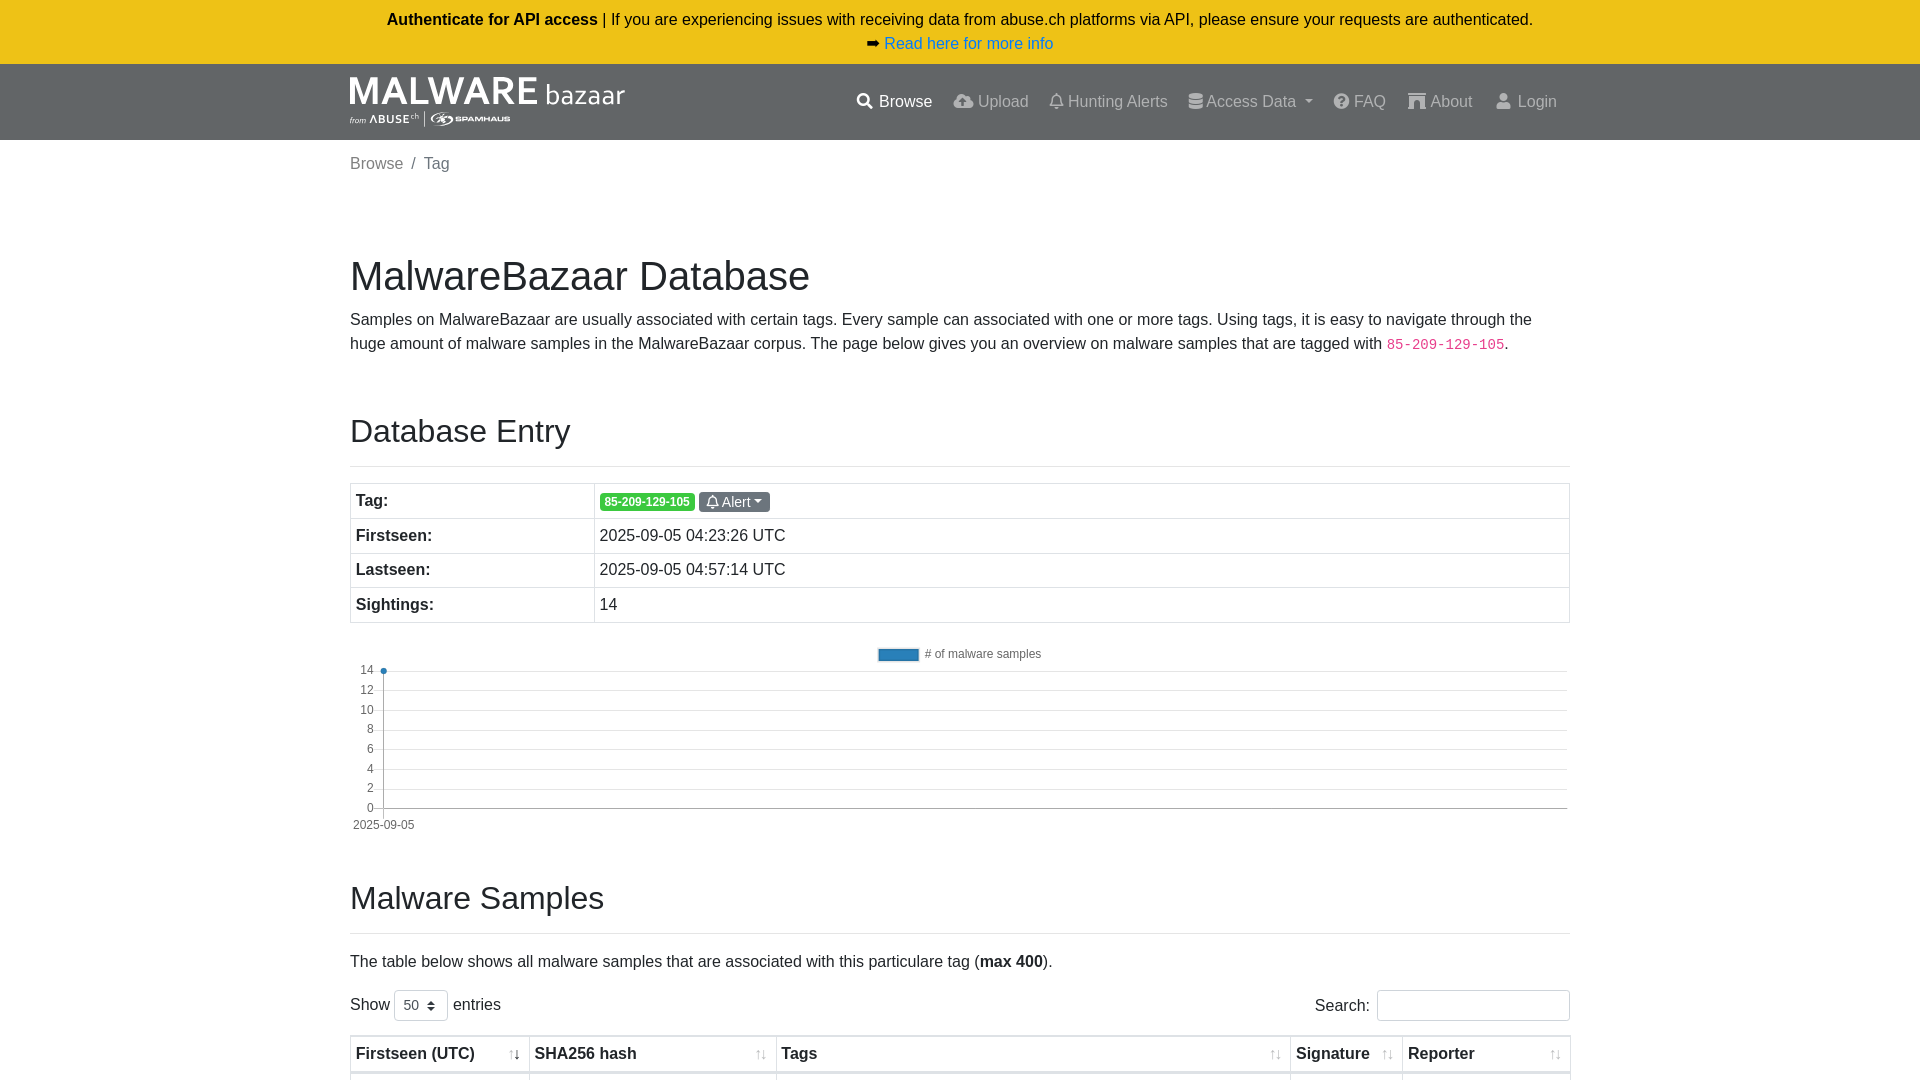This screenshot has width=1920, height=1080.
Task: Go to the Login page
Action: pyautogui.click(x=1526, y=102)
